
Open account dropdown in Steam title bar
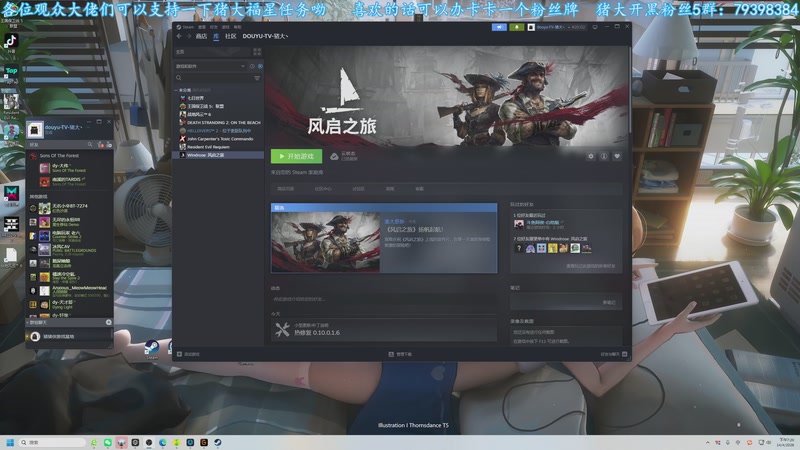click(x=557, y=27)
